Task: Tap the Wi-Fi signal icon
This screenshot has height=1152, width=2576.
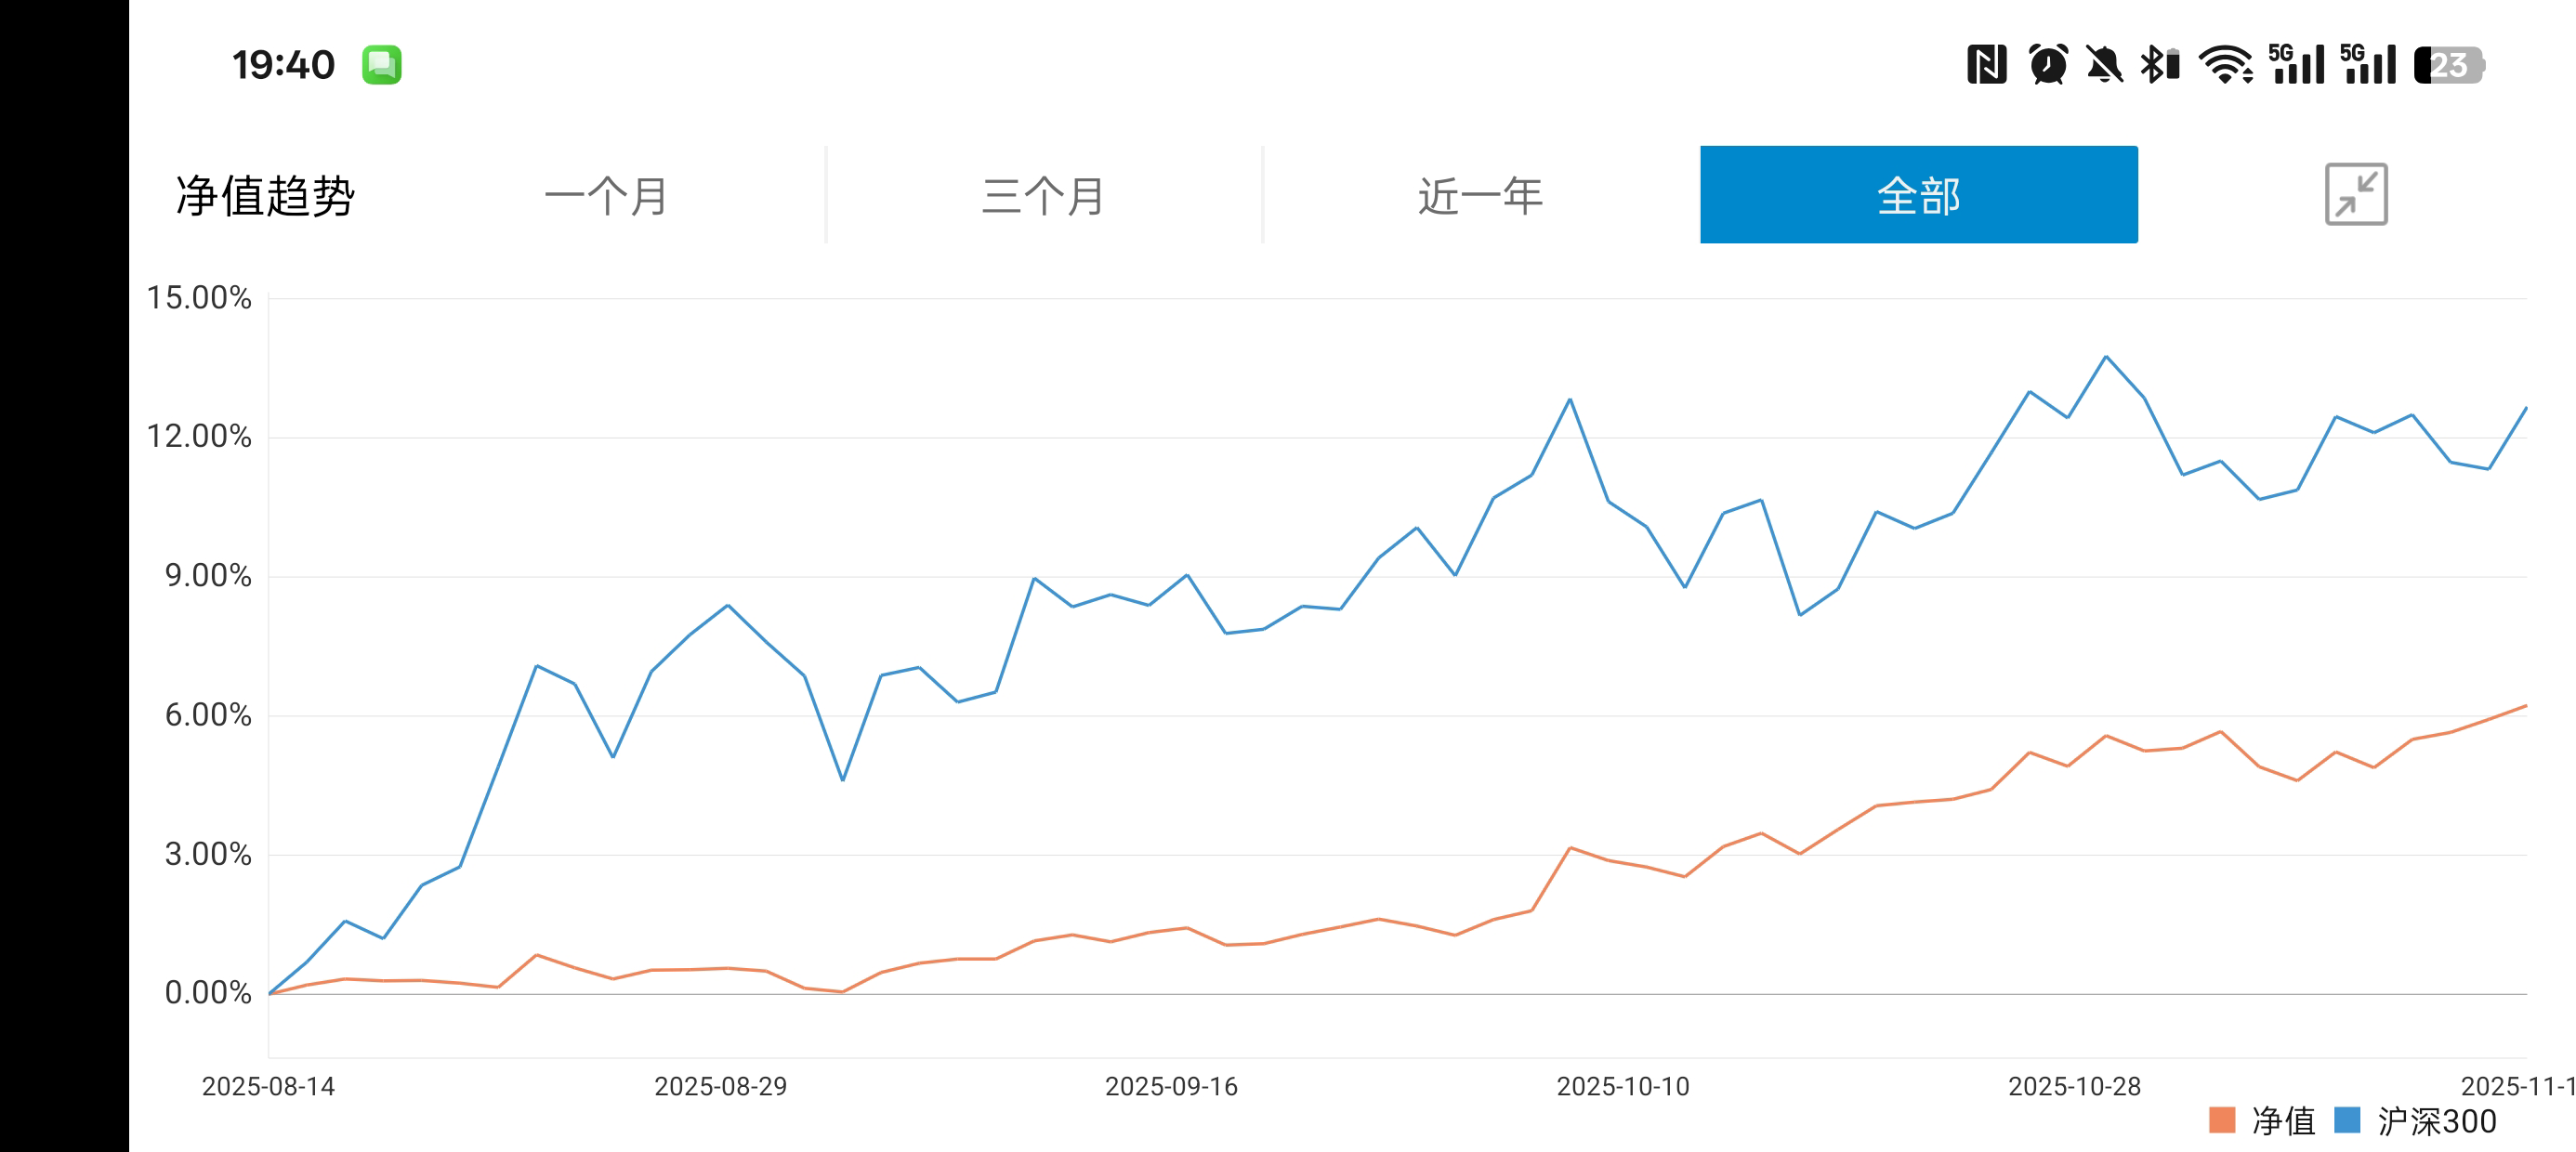Action: pos(2225,65)
